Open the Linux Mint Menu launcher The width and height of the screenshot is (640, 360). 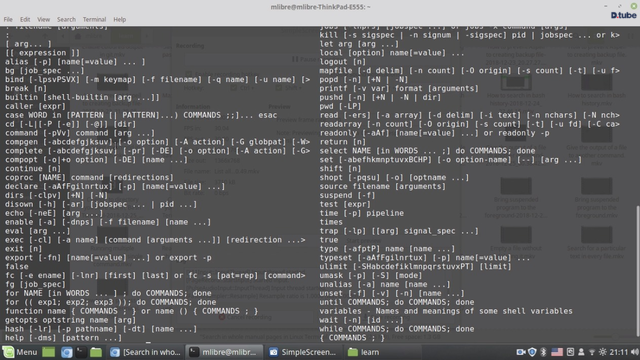pos(20,352)
